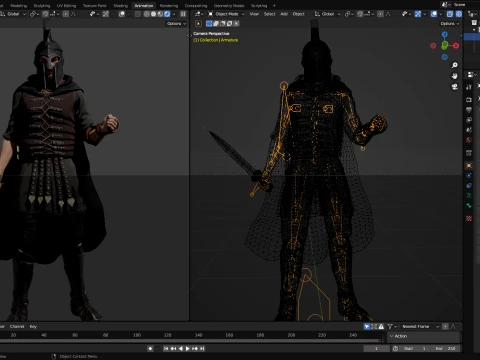Screen dimensions: 480x360
Task: Open the Tool properties tab
Action: point(469,87)
